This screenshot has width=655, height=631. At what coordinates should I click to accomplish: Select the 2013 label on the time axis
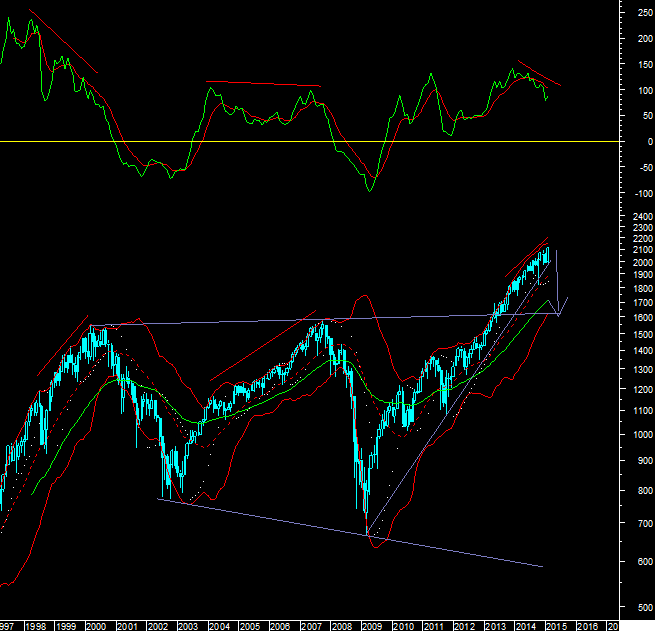(x=495, y=626)
